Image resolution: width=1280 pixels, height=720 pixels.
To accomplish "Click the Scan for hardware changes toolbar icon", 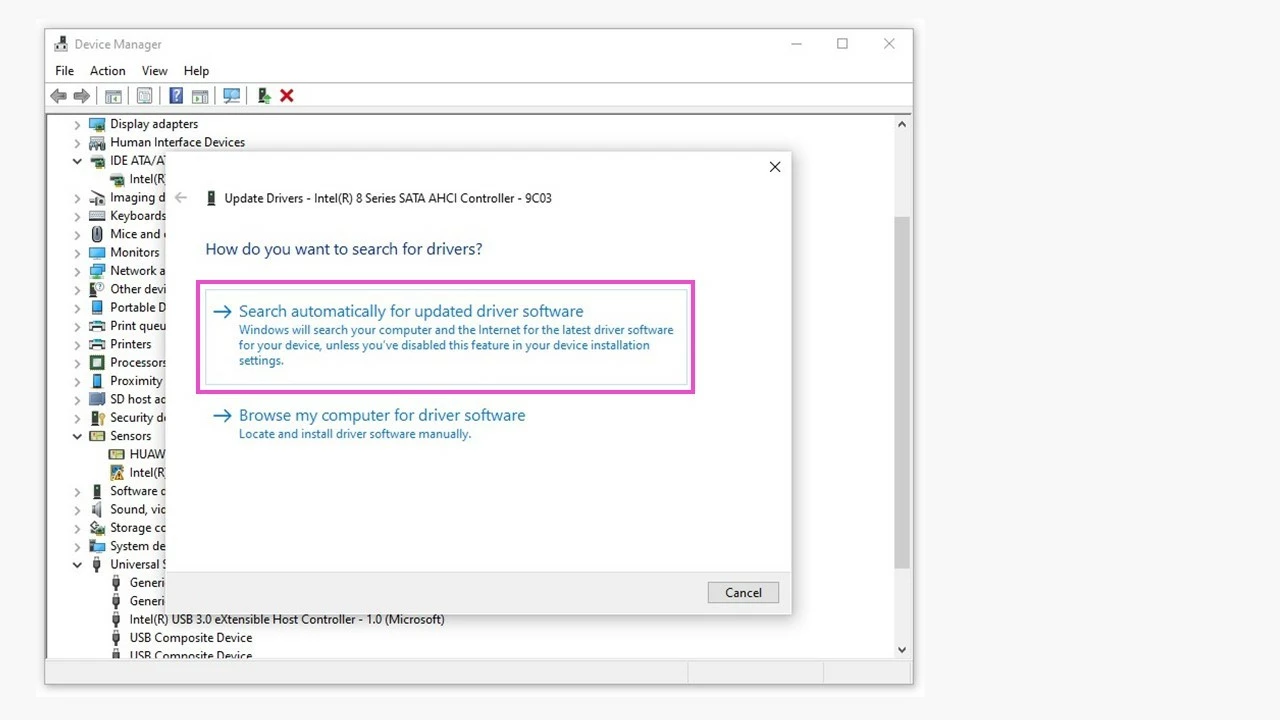I will [232, 96].
